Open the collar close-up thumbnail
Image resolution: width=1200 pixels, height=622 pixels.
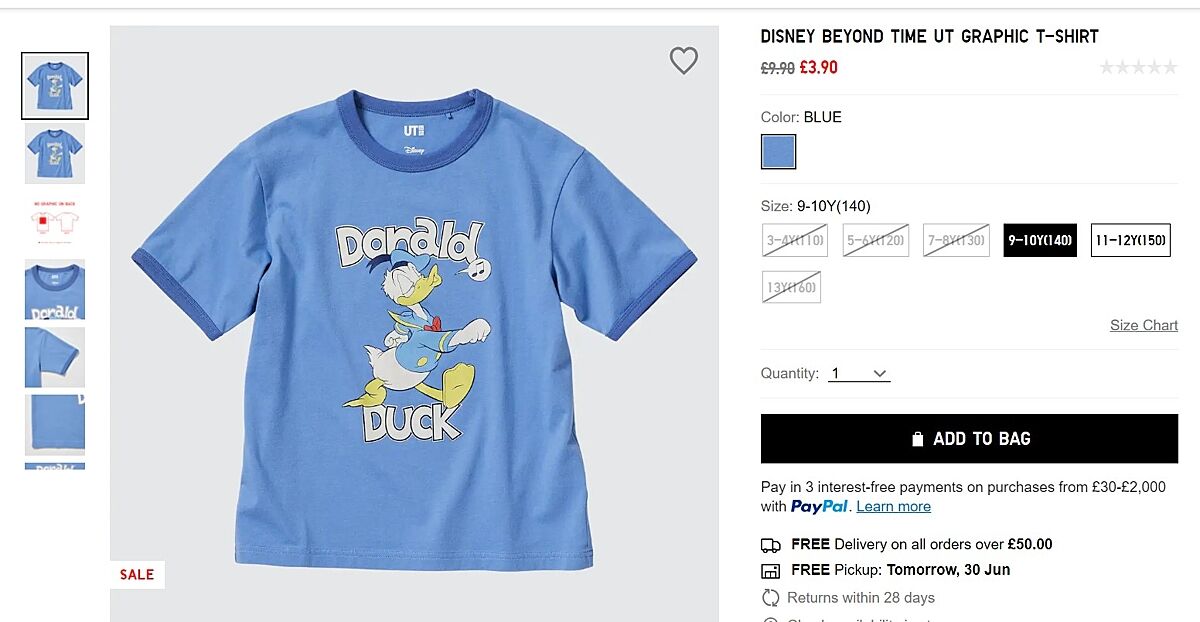[x=55, y=290]
